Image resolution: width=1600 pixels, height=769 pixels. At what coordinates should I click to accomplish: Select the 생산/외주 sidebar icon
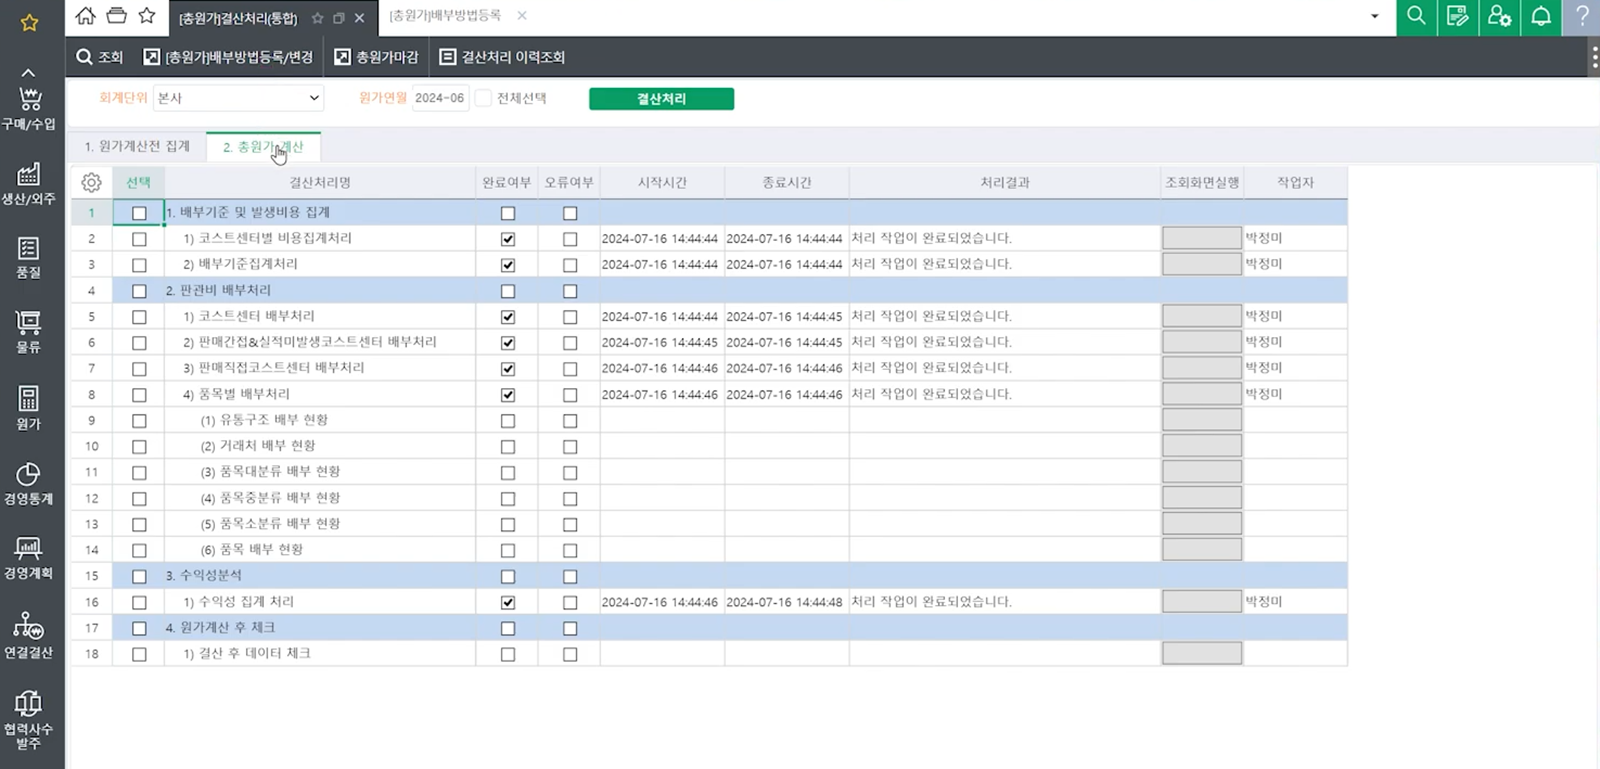pos(28,183)
